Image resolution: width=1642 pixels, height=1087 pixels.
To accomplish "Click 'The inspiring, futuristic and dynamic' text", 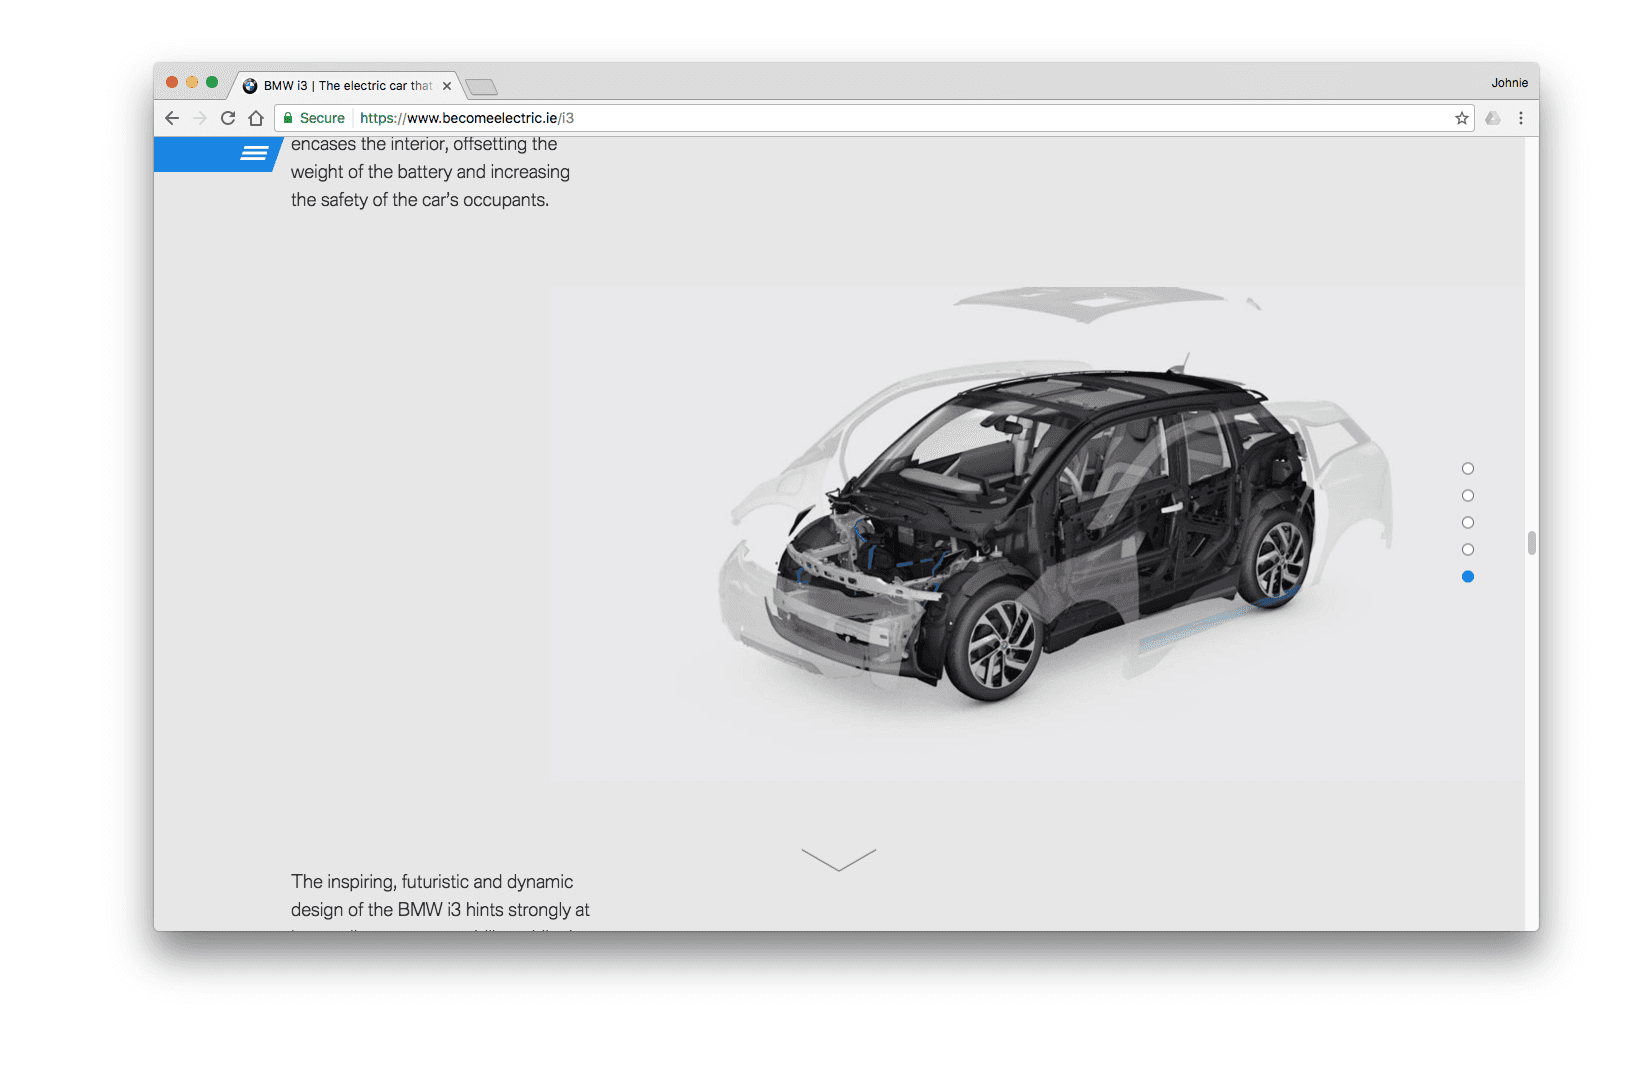I will point(432,882).
